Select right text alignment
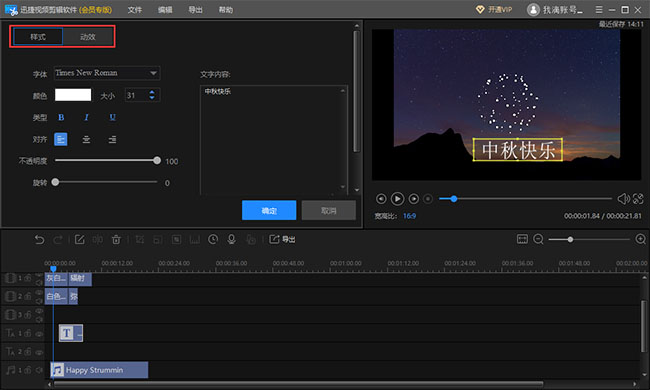 112,139
